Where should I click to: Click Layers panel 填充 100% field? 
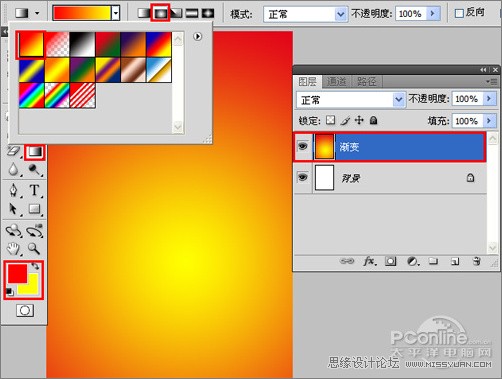pos(467,121)
